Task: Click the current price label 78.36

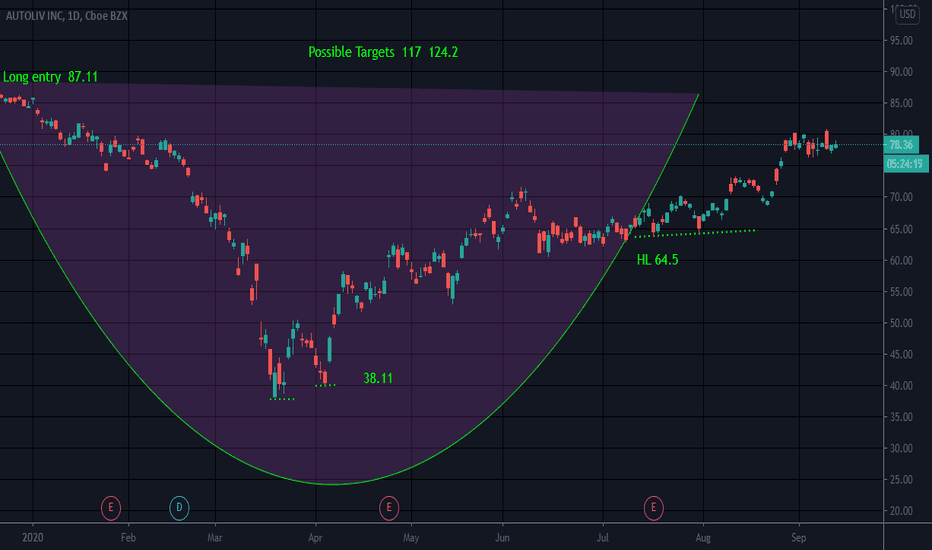Action: click(x=901, y=144)
